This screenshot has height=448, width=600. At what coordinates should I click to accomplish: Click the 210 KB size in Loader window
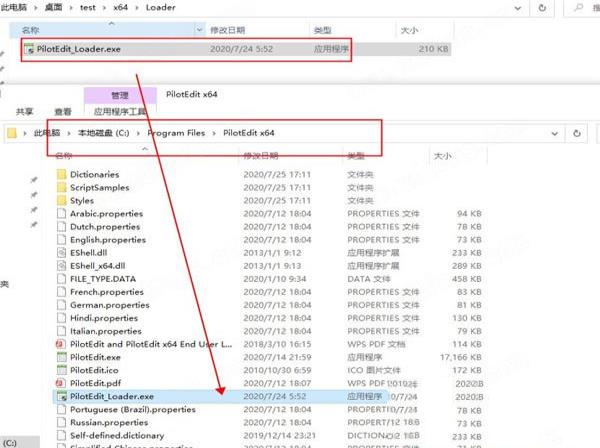(433, 49)
